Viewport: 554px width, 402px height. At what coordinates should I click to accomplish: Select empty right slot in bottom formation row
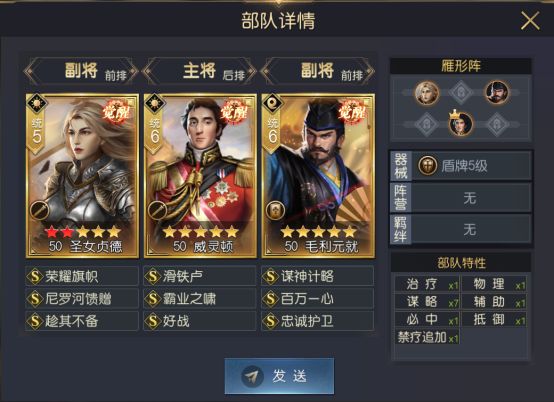[497, 125]
